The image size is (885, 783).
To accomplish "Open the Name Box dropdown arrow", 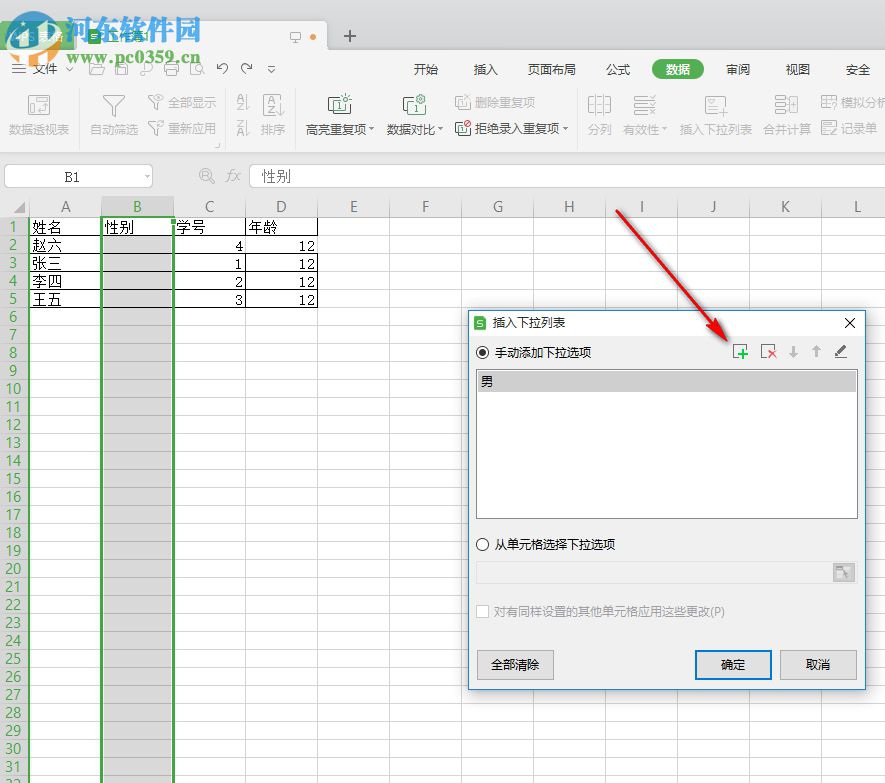I will (147, 177).
